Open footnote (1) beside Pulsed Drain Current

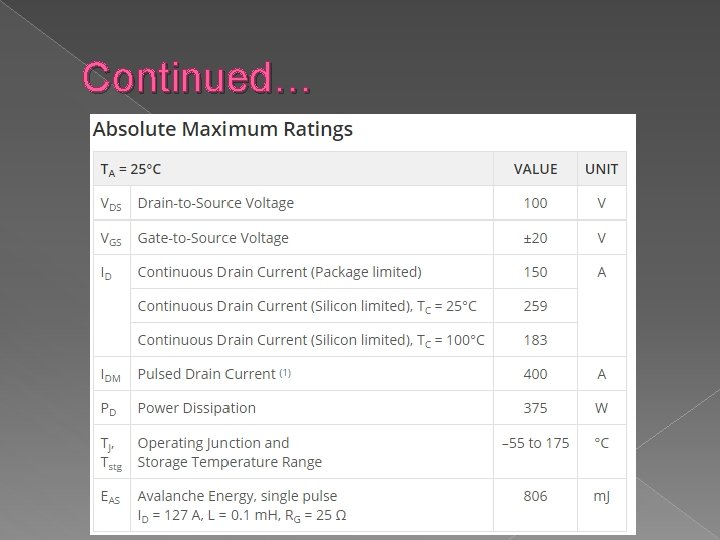point(285,372)
